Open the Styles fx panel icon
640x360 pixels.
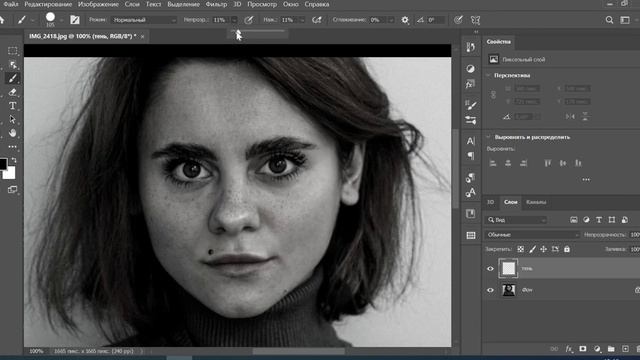[x=471, y=84]
